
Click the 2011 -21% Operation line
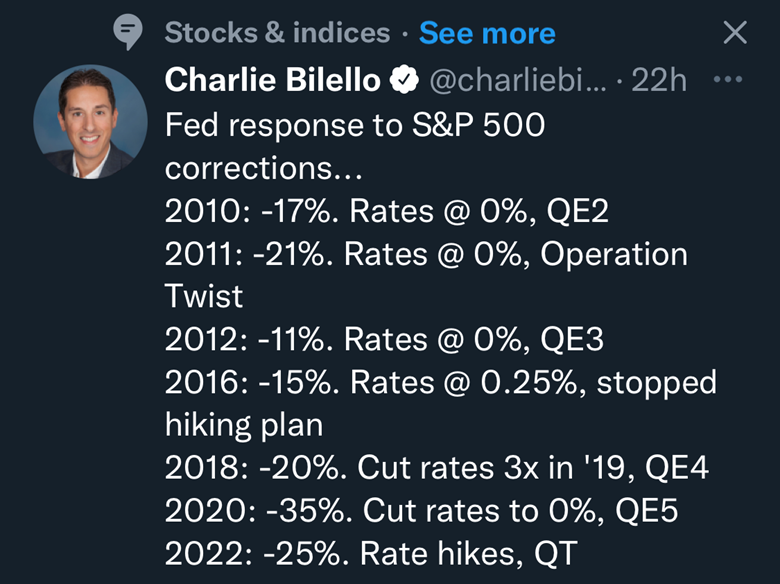coord(426,254)
